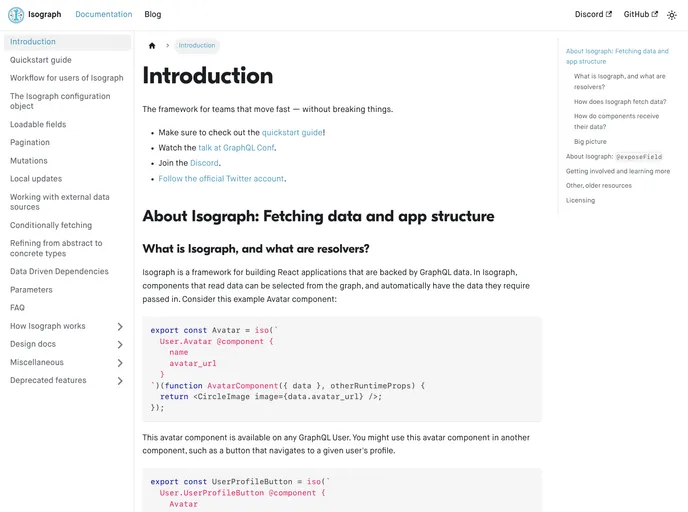The width and height of the screenshot is (688, 512).
Task: Open the Discord link in bullet list
Action: (204, 163)
